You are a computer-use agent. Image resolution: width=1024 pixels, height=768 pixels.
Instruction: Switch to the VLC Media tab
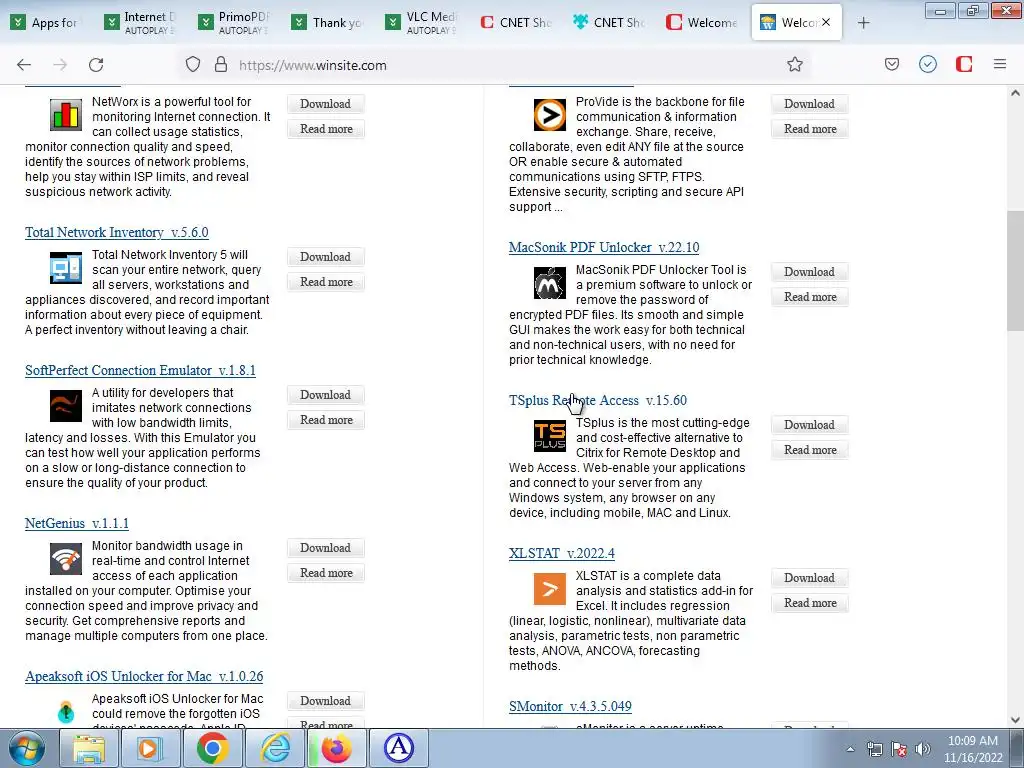423,23
